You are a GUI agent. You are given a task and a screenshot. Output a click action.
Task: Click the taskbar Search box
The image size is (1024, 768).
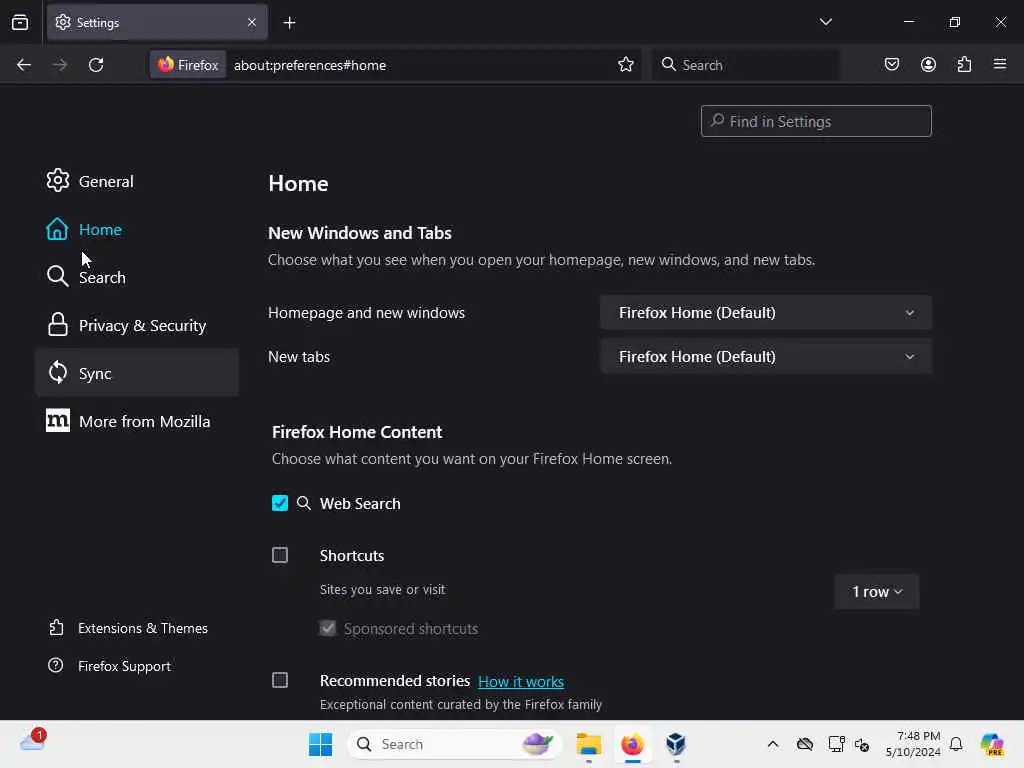[x=454, y=744]
